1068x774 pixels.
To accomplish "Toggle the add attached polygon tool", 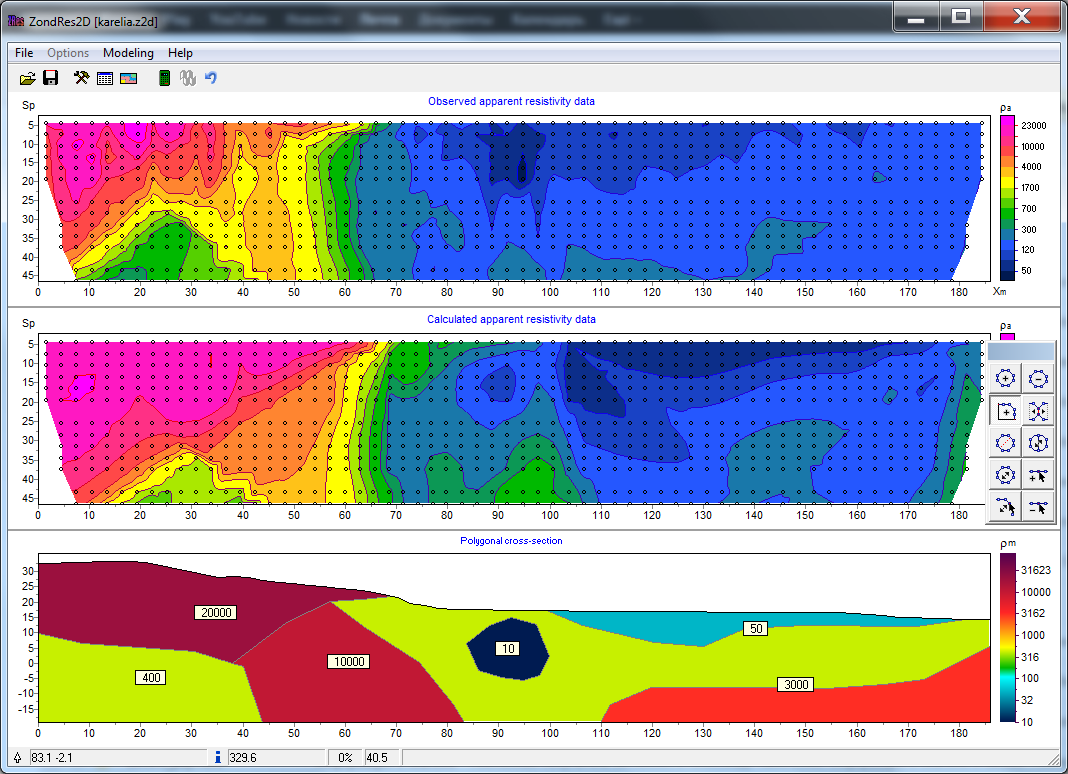I will (x=1006, y=411).
